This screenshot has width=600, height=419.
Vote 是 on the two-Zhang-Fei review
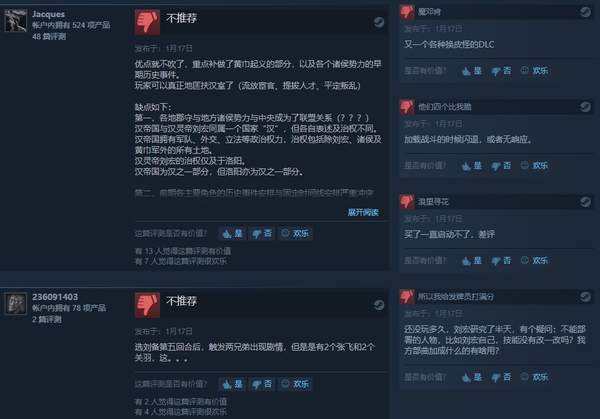point(233,384)
